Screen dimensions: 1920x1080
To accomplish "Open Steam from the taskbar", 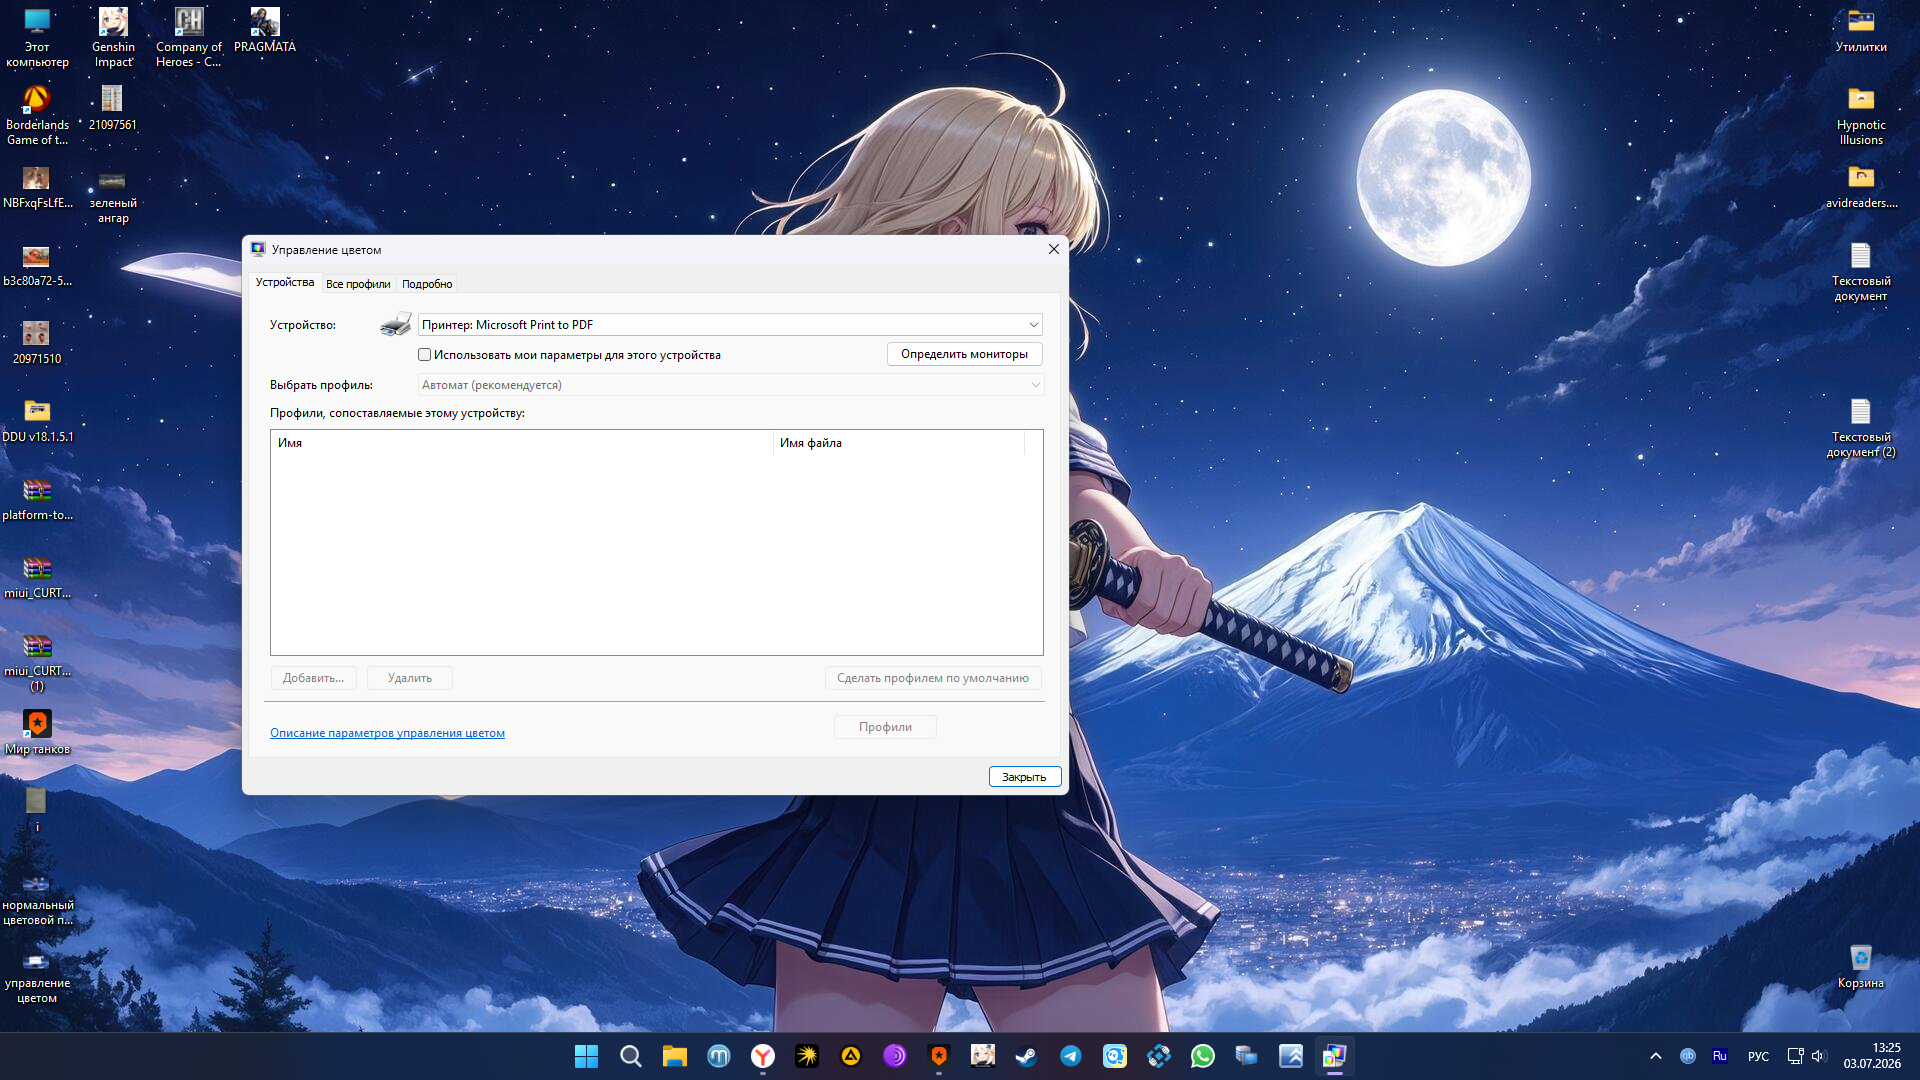I will pyautogui.click(x=1026, y=1056).
